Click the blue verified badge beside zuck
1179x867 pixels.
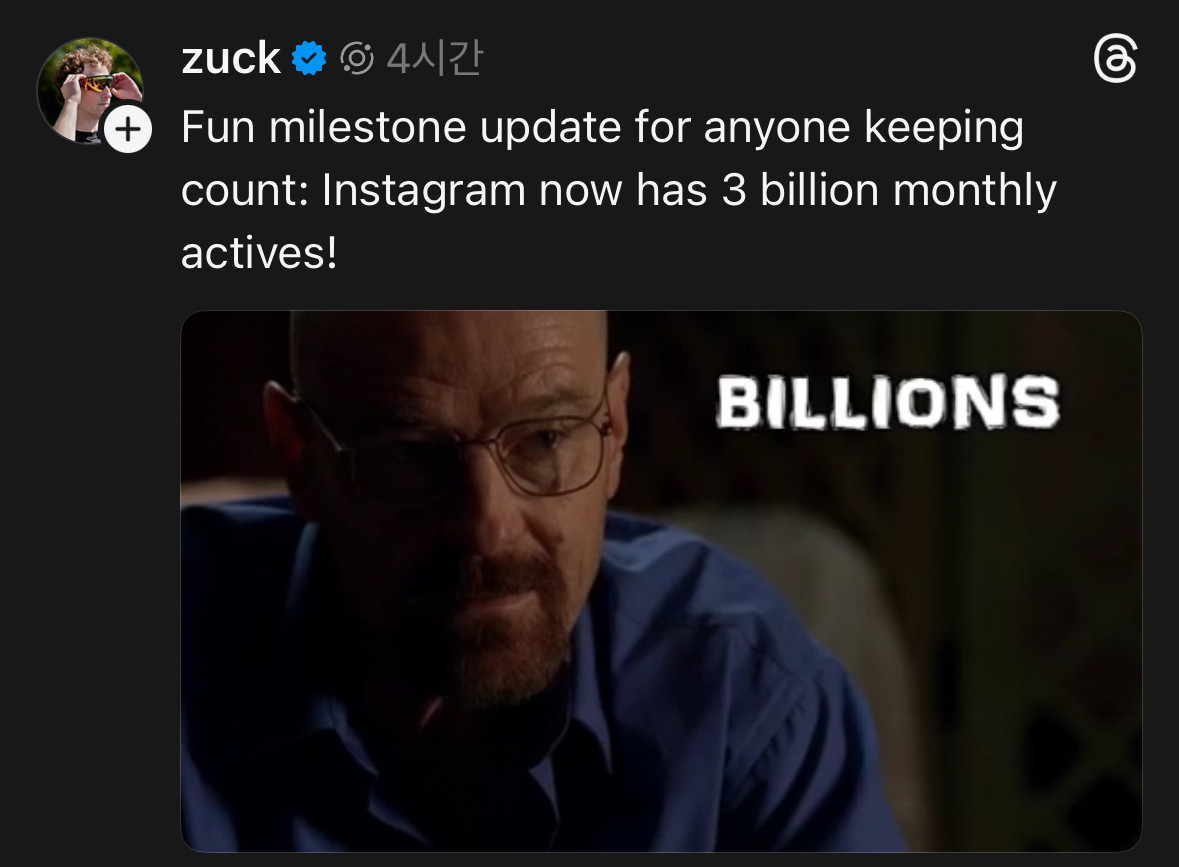coord(308,59)
